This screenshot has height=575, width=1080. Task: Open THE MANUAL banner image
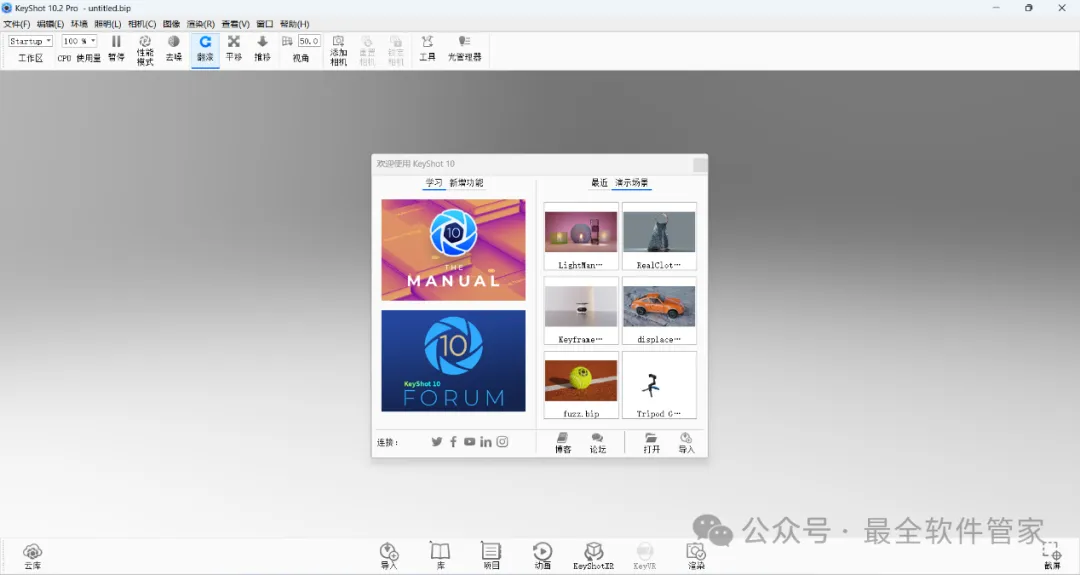(453, 250)
